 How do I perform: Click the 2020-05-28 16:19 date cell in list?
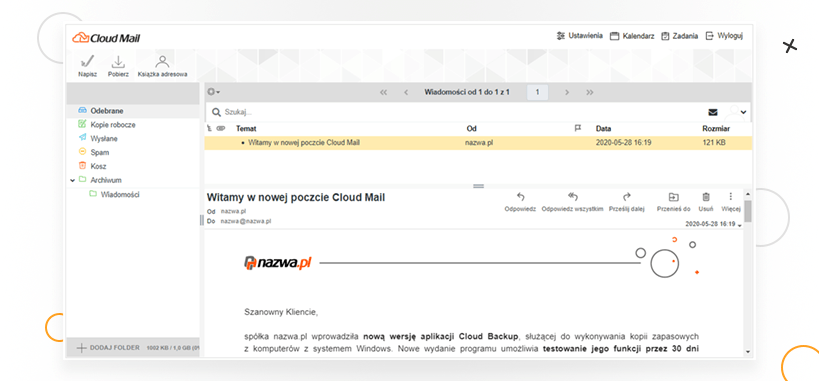(624, 142)
